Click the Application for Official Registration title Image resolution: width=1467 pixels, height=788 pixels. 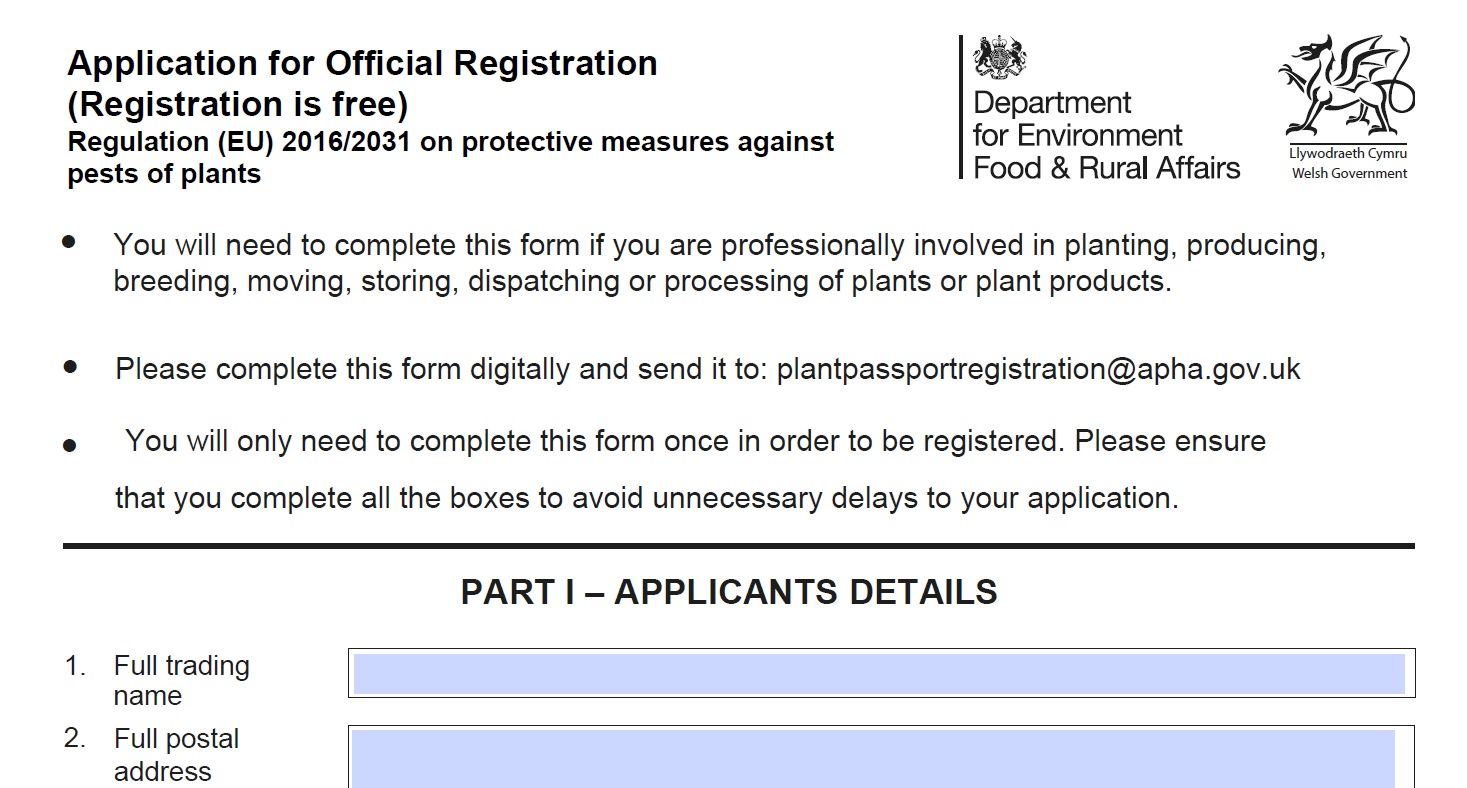click(362, 64)
